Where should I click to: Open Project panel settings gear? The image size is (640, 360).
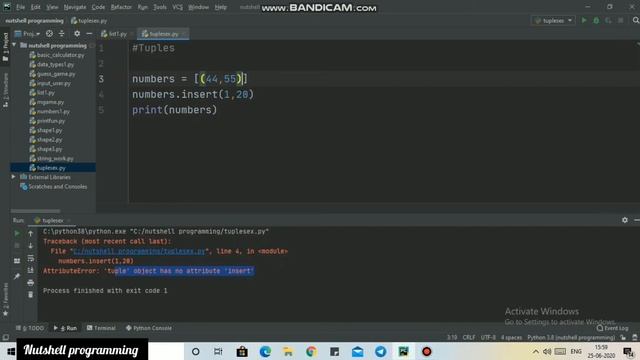[x=77, y=33]
